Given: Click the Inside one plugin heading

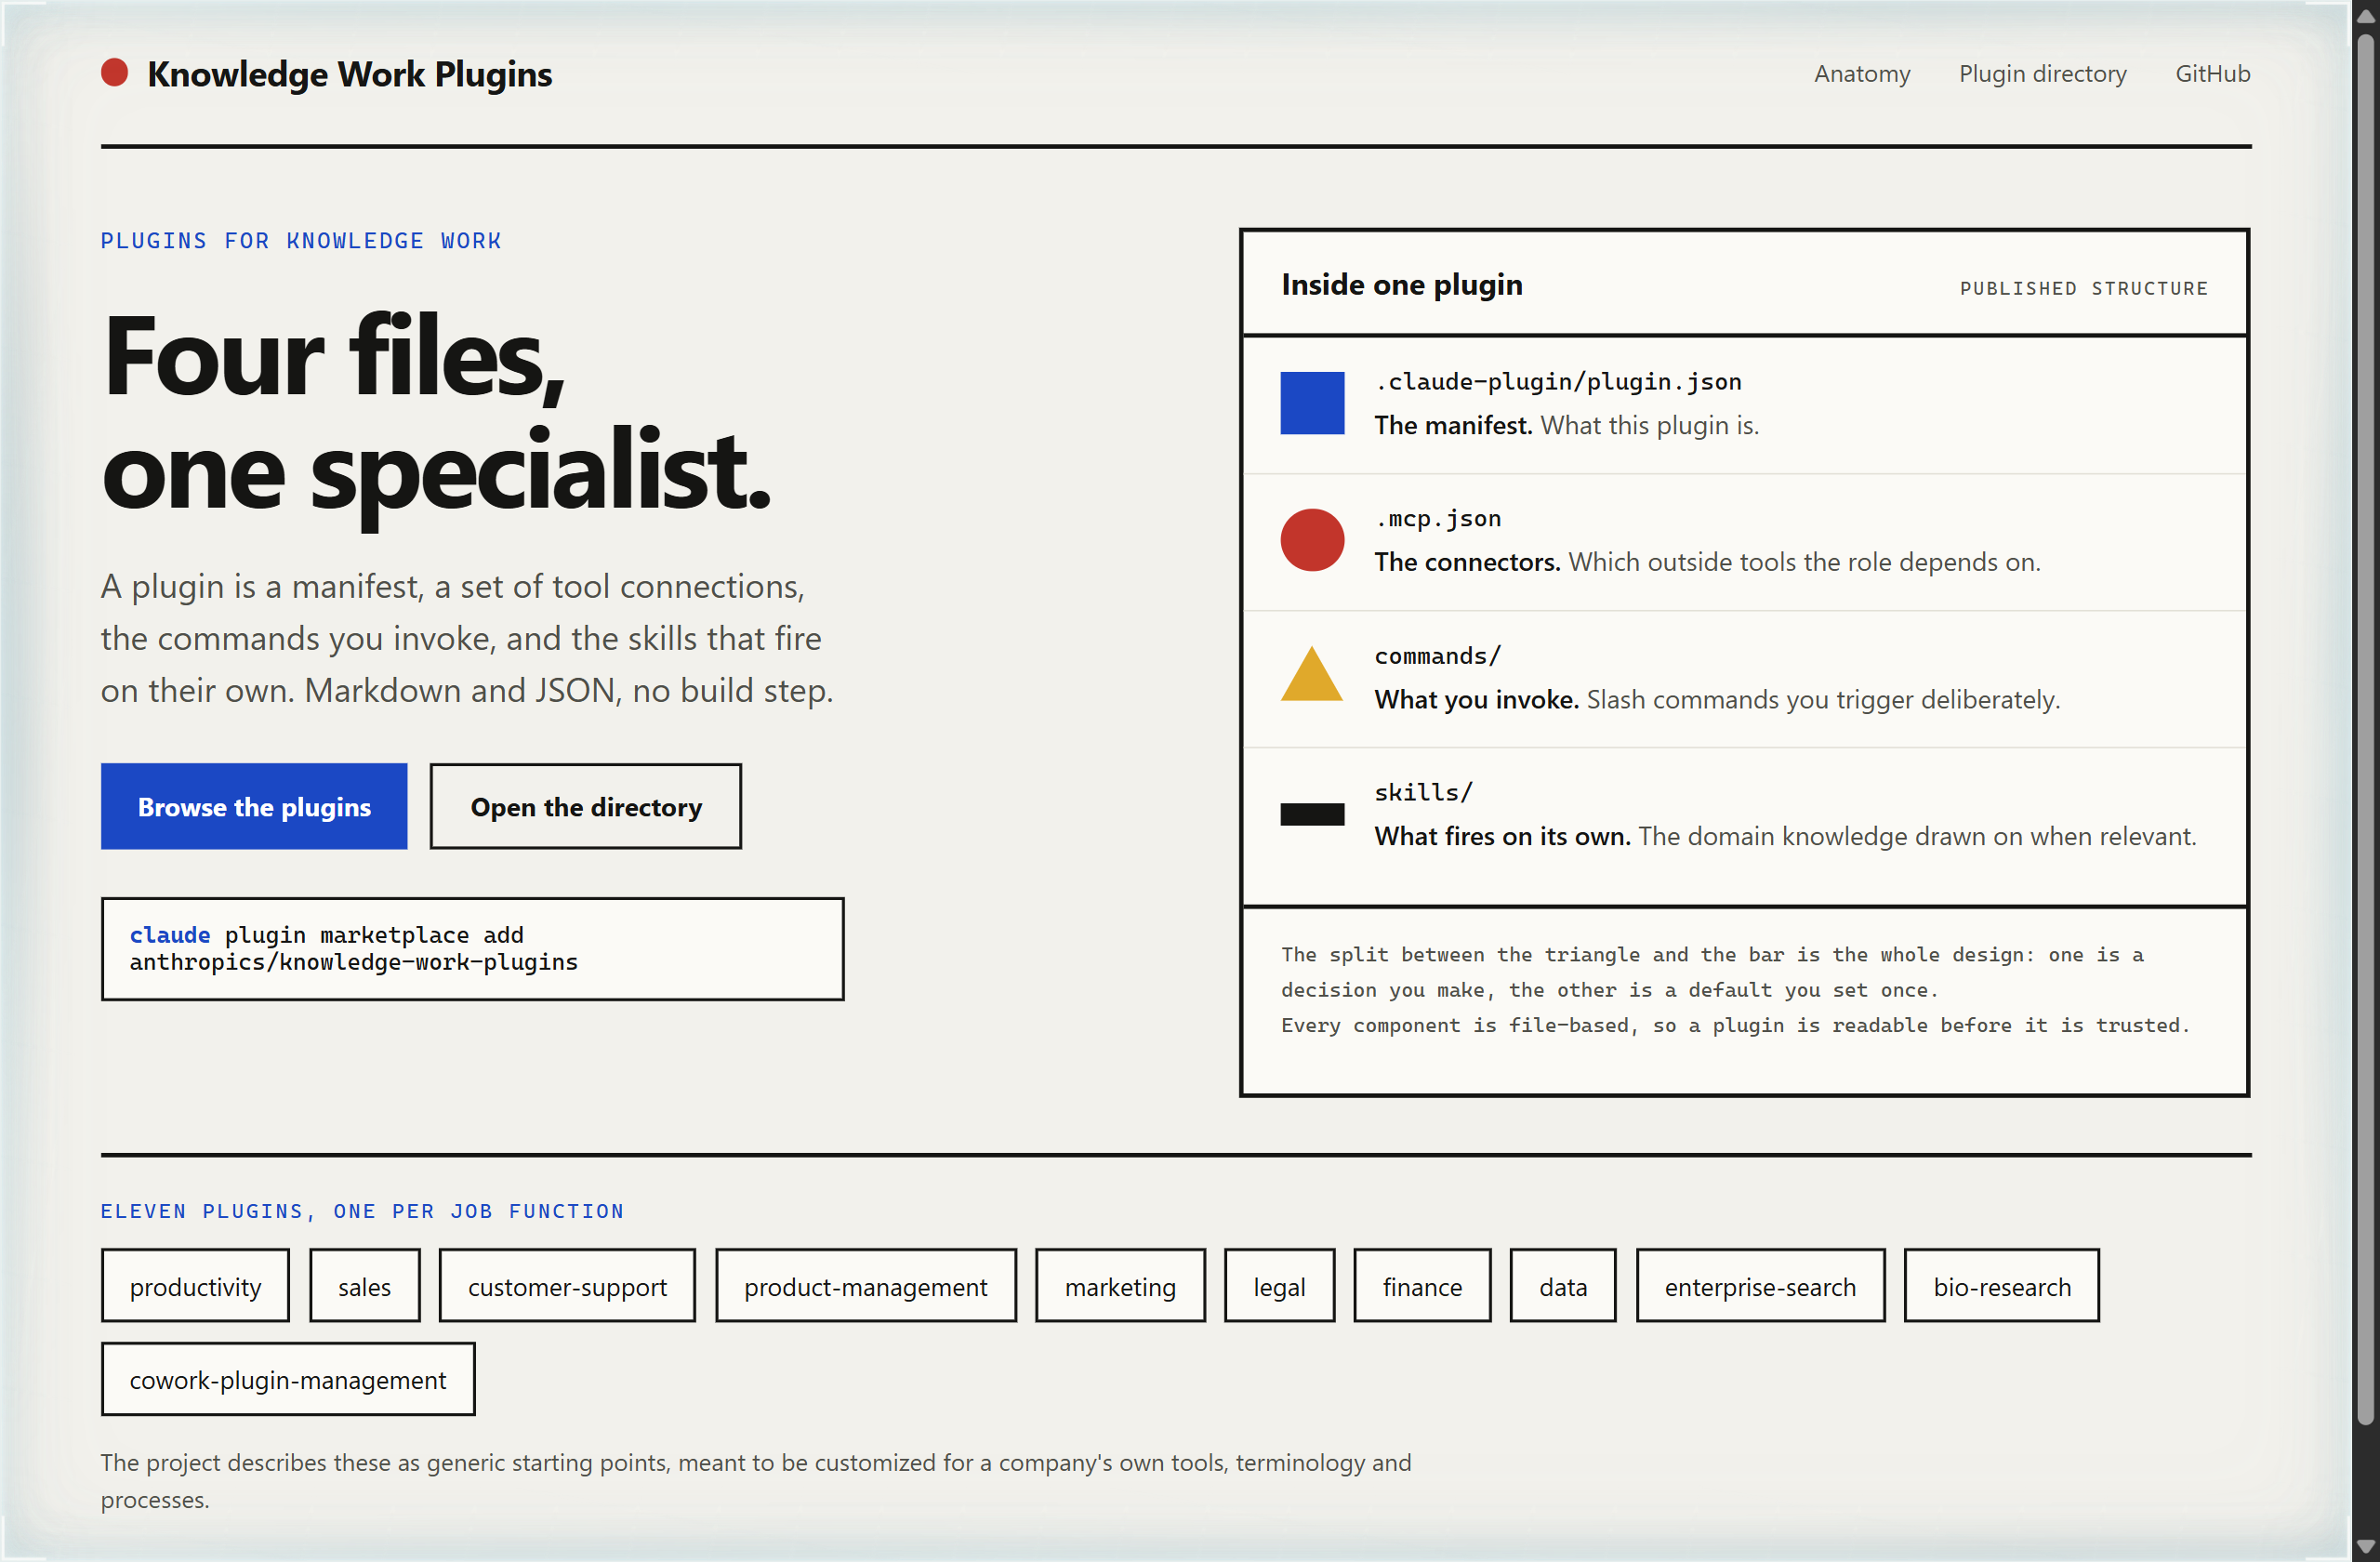Looking at the screenshot, I should pyautogui.click(x=1402, y=285).
